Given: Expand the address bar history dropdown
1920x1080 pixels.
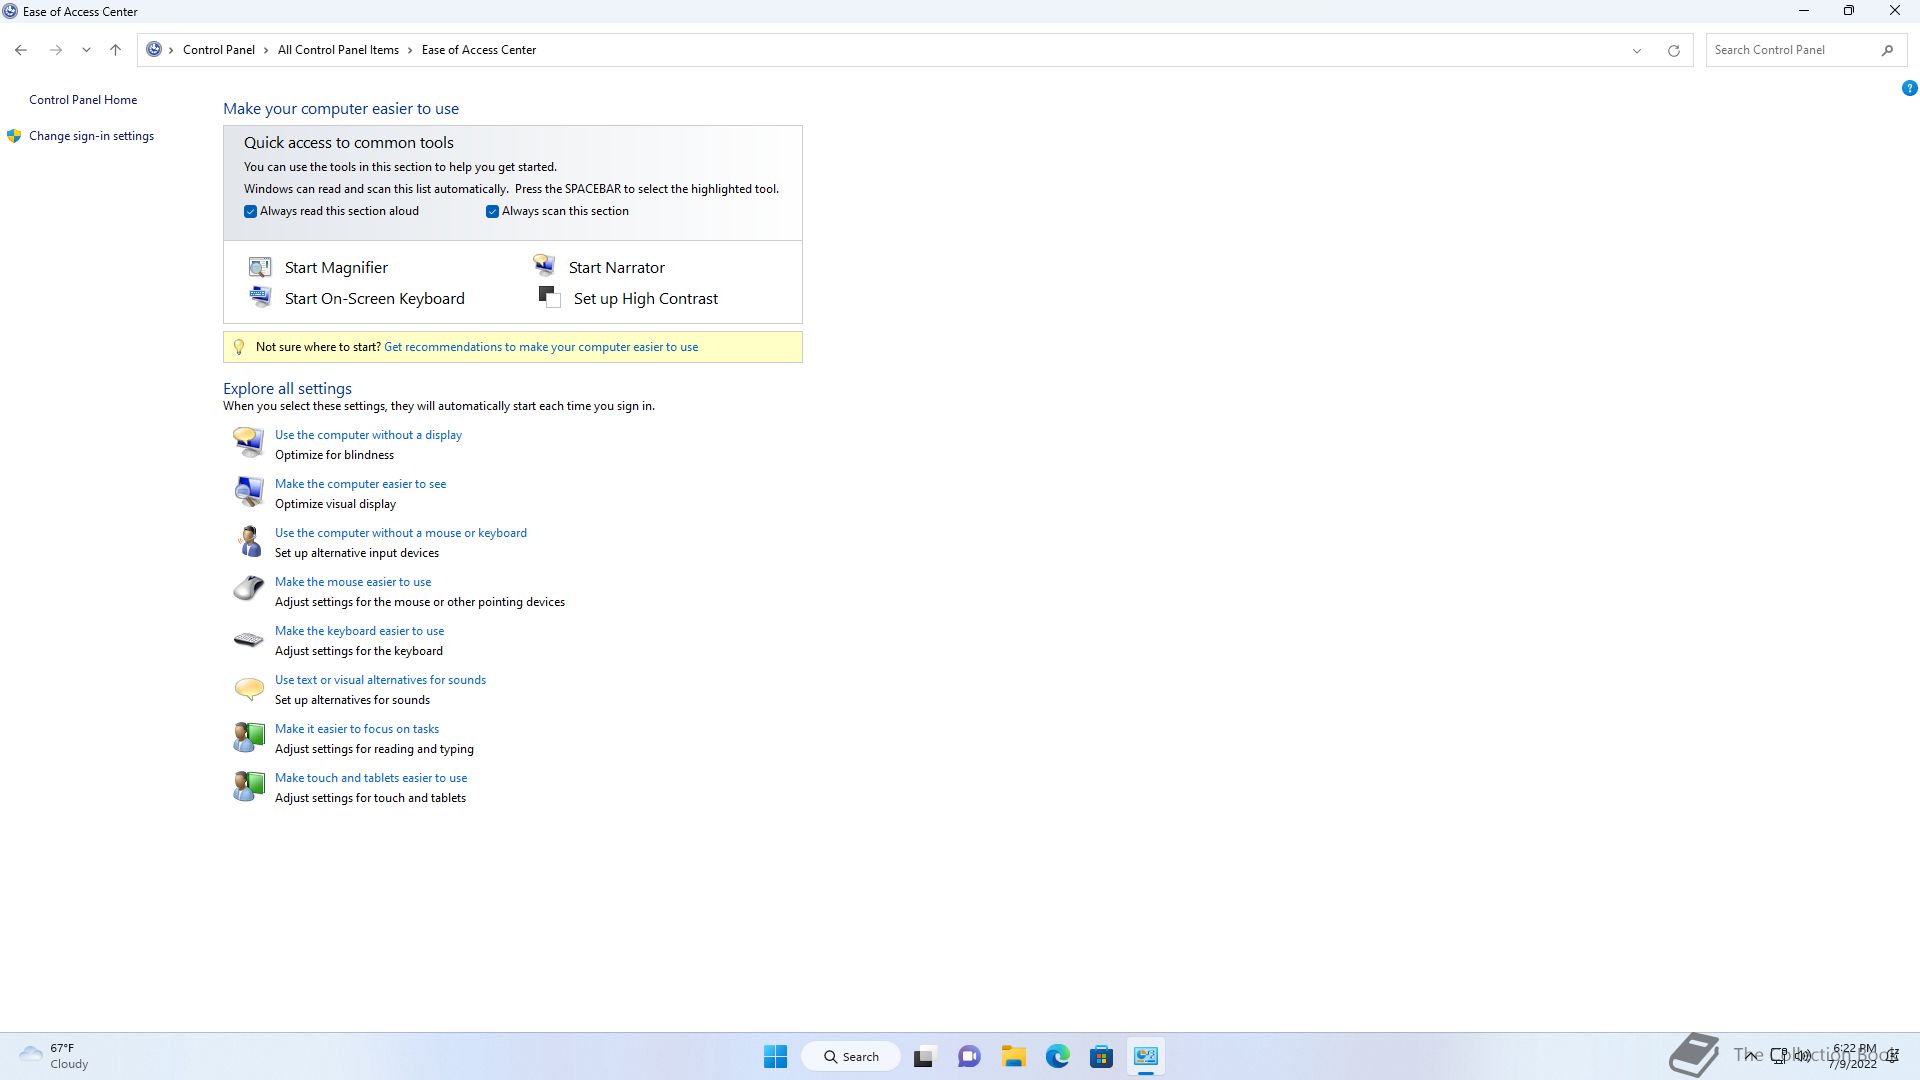Looking at the screenshot, I should coord(1637,50).
